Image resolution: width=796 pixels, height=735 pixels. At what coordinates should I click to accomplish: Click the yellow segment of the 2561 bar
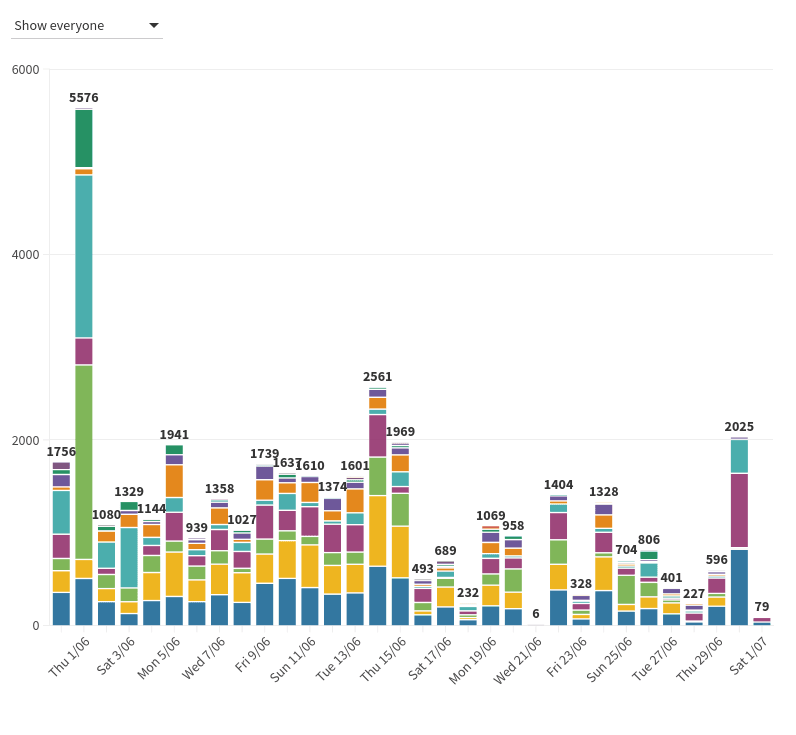pyautogui.click(x=377, y=530)
